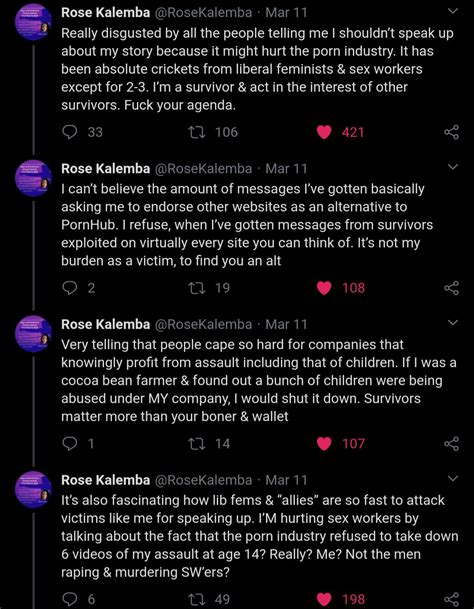
Task: Retweet the tweet with 19 retweets
Action: [196, 288]
